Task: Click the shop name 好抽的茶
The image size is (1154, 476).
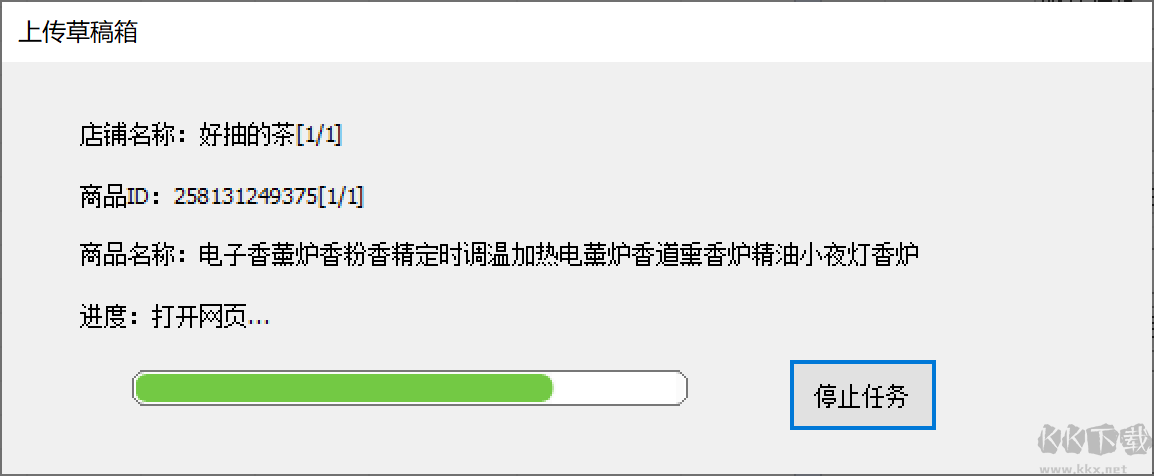Action: 247,136
